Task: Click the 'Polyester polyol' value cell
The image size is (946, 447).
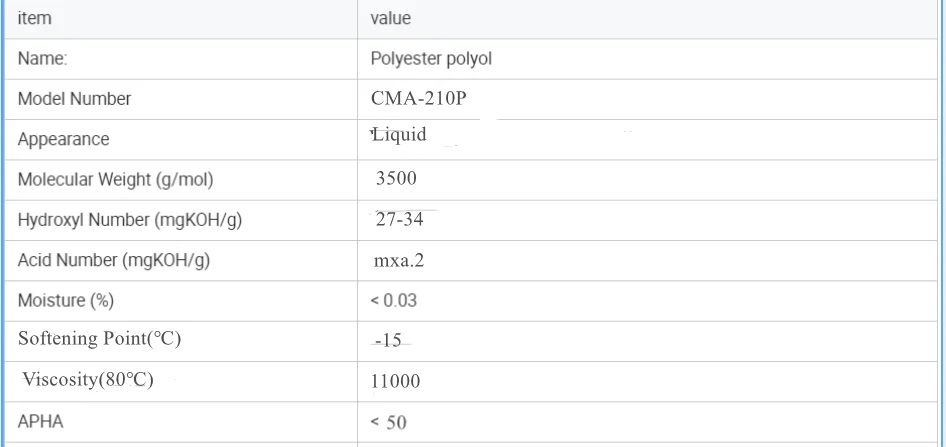Action: click(x=431, y=59)
